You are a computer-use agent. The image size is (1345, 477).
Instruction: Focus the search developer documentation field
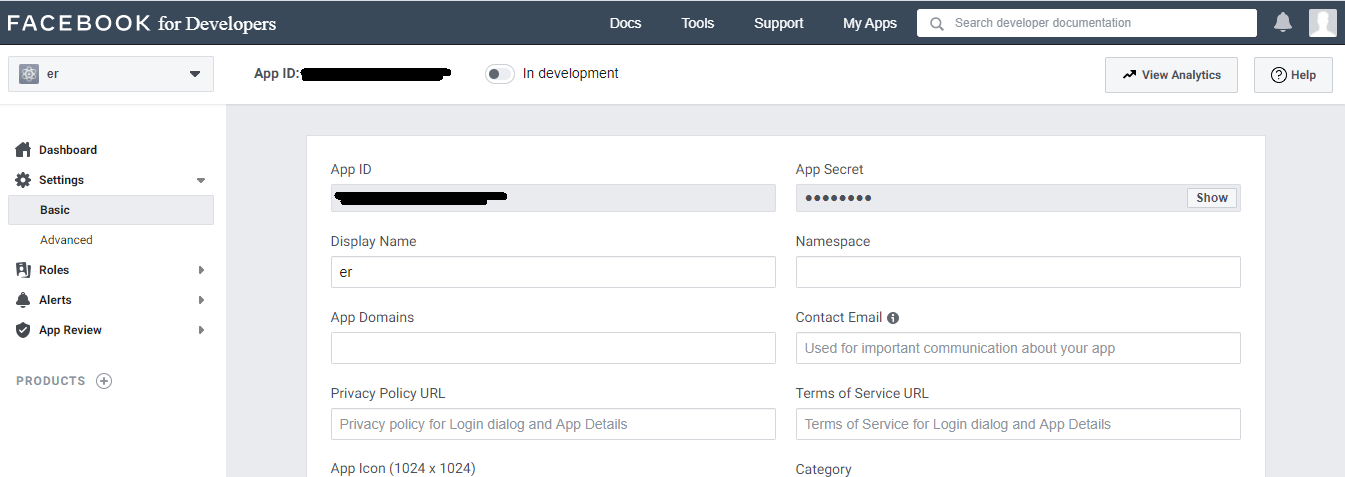pos(1087,23)
